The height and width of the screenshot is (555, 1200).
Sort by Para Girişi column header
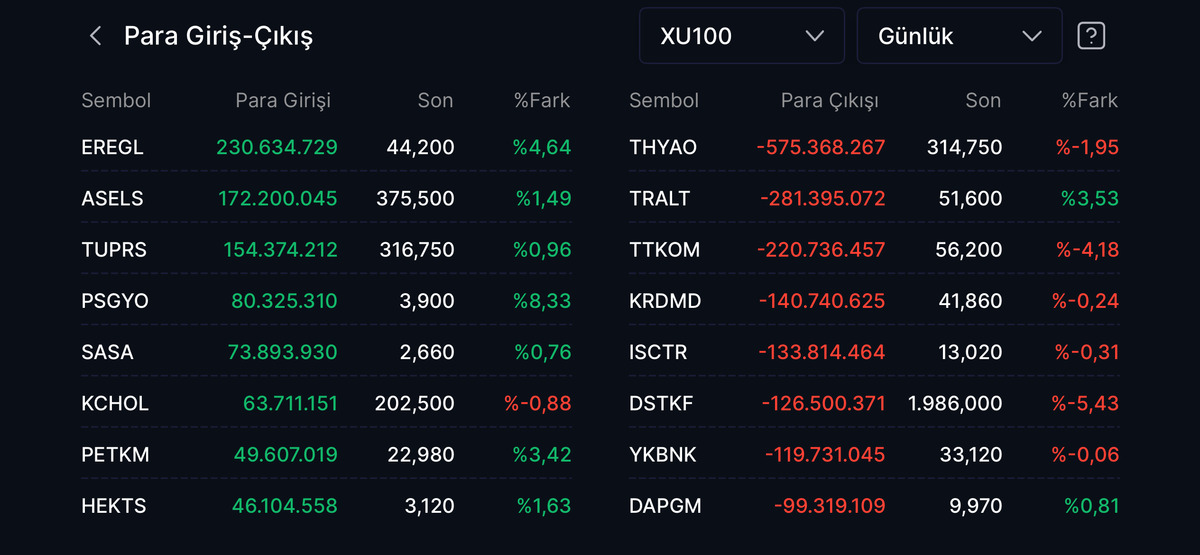pyautogui.click(x=283, y=100)
